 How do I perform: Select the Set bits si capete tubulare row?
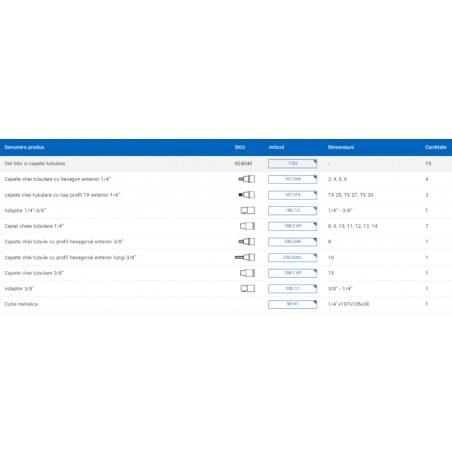(226, 163)
